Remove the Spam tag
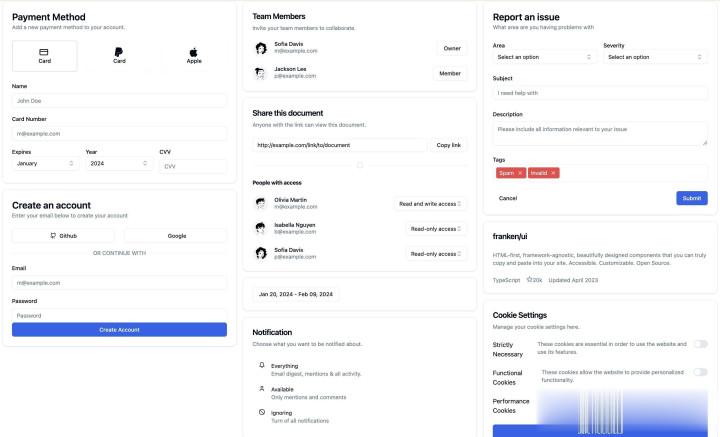Image resolution: width=720 pixels, height=437 pixels. (520, 173)
